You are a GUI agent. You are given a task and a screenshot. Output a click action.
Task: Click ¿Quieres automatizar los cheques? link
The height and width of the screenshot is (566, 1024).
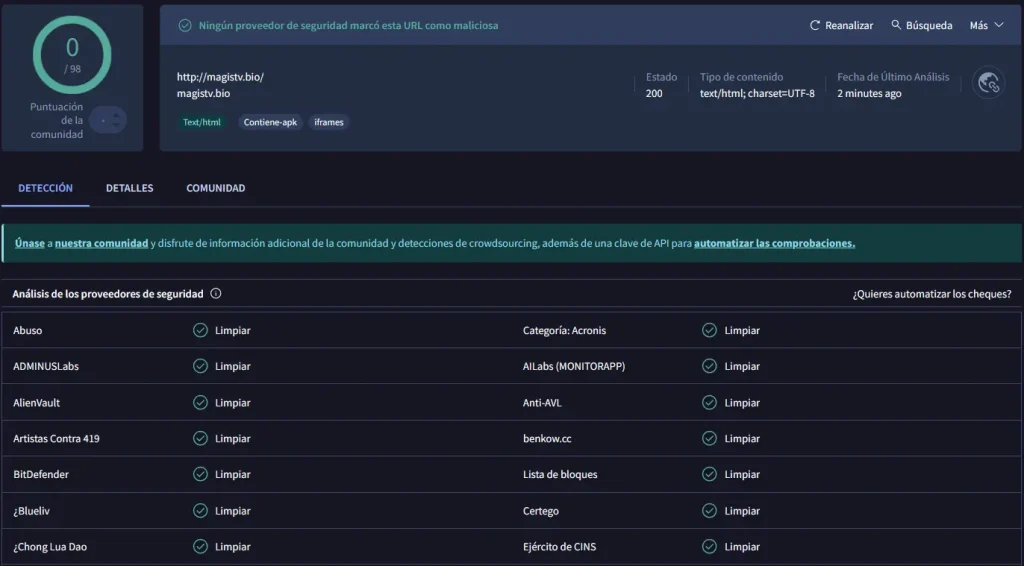click(932, 294)
